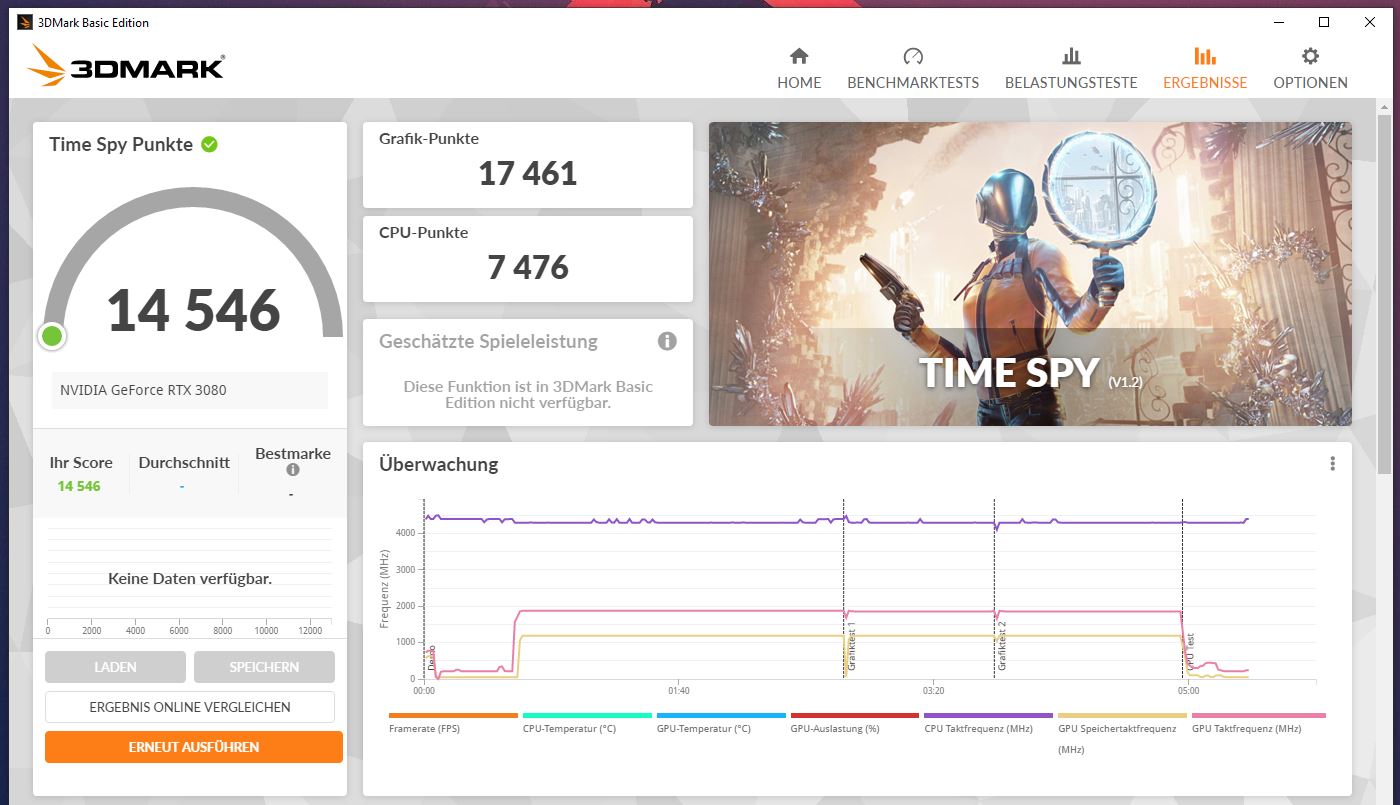The width and height of the screenshot is (1400, 805).
Task: Click ERNEUT AUSFÜHREN orange button
Action: click(194, 747)
